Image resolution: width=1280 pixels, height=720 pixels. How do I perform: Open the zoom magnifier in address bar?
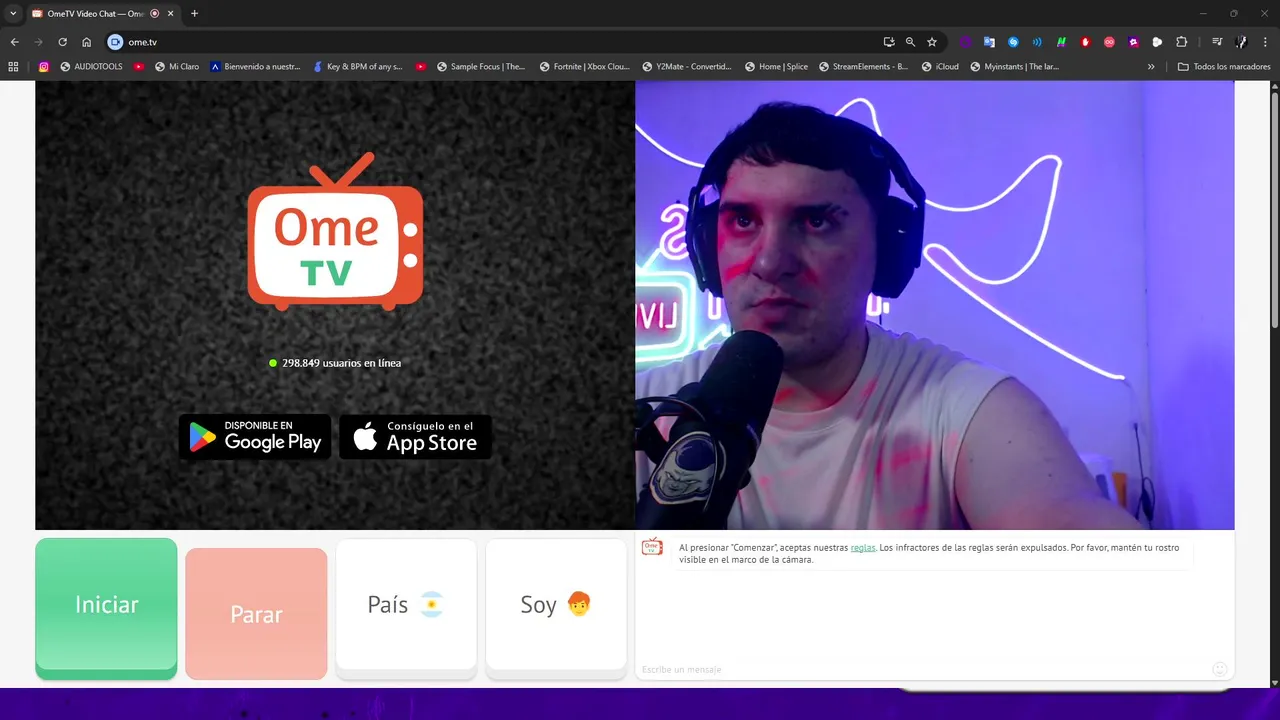tap(910, 42)
